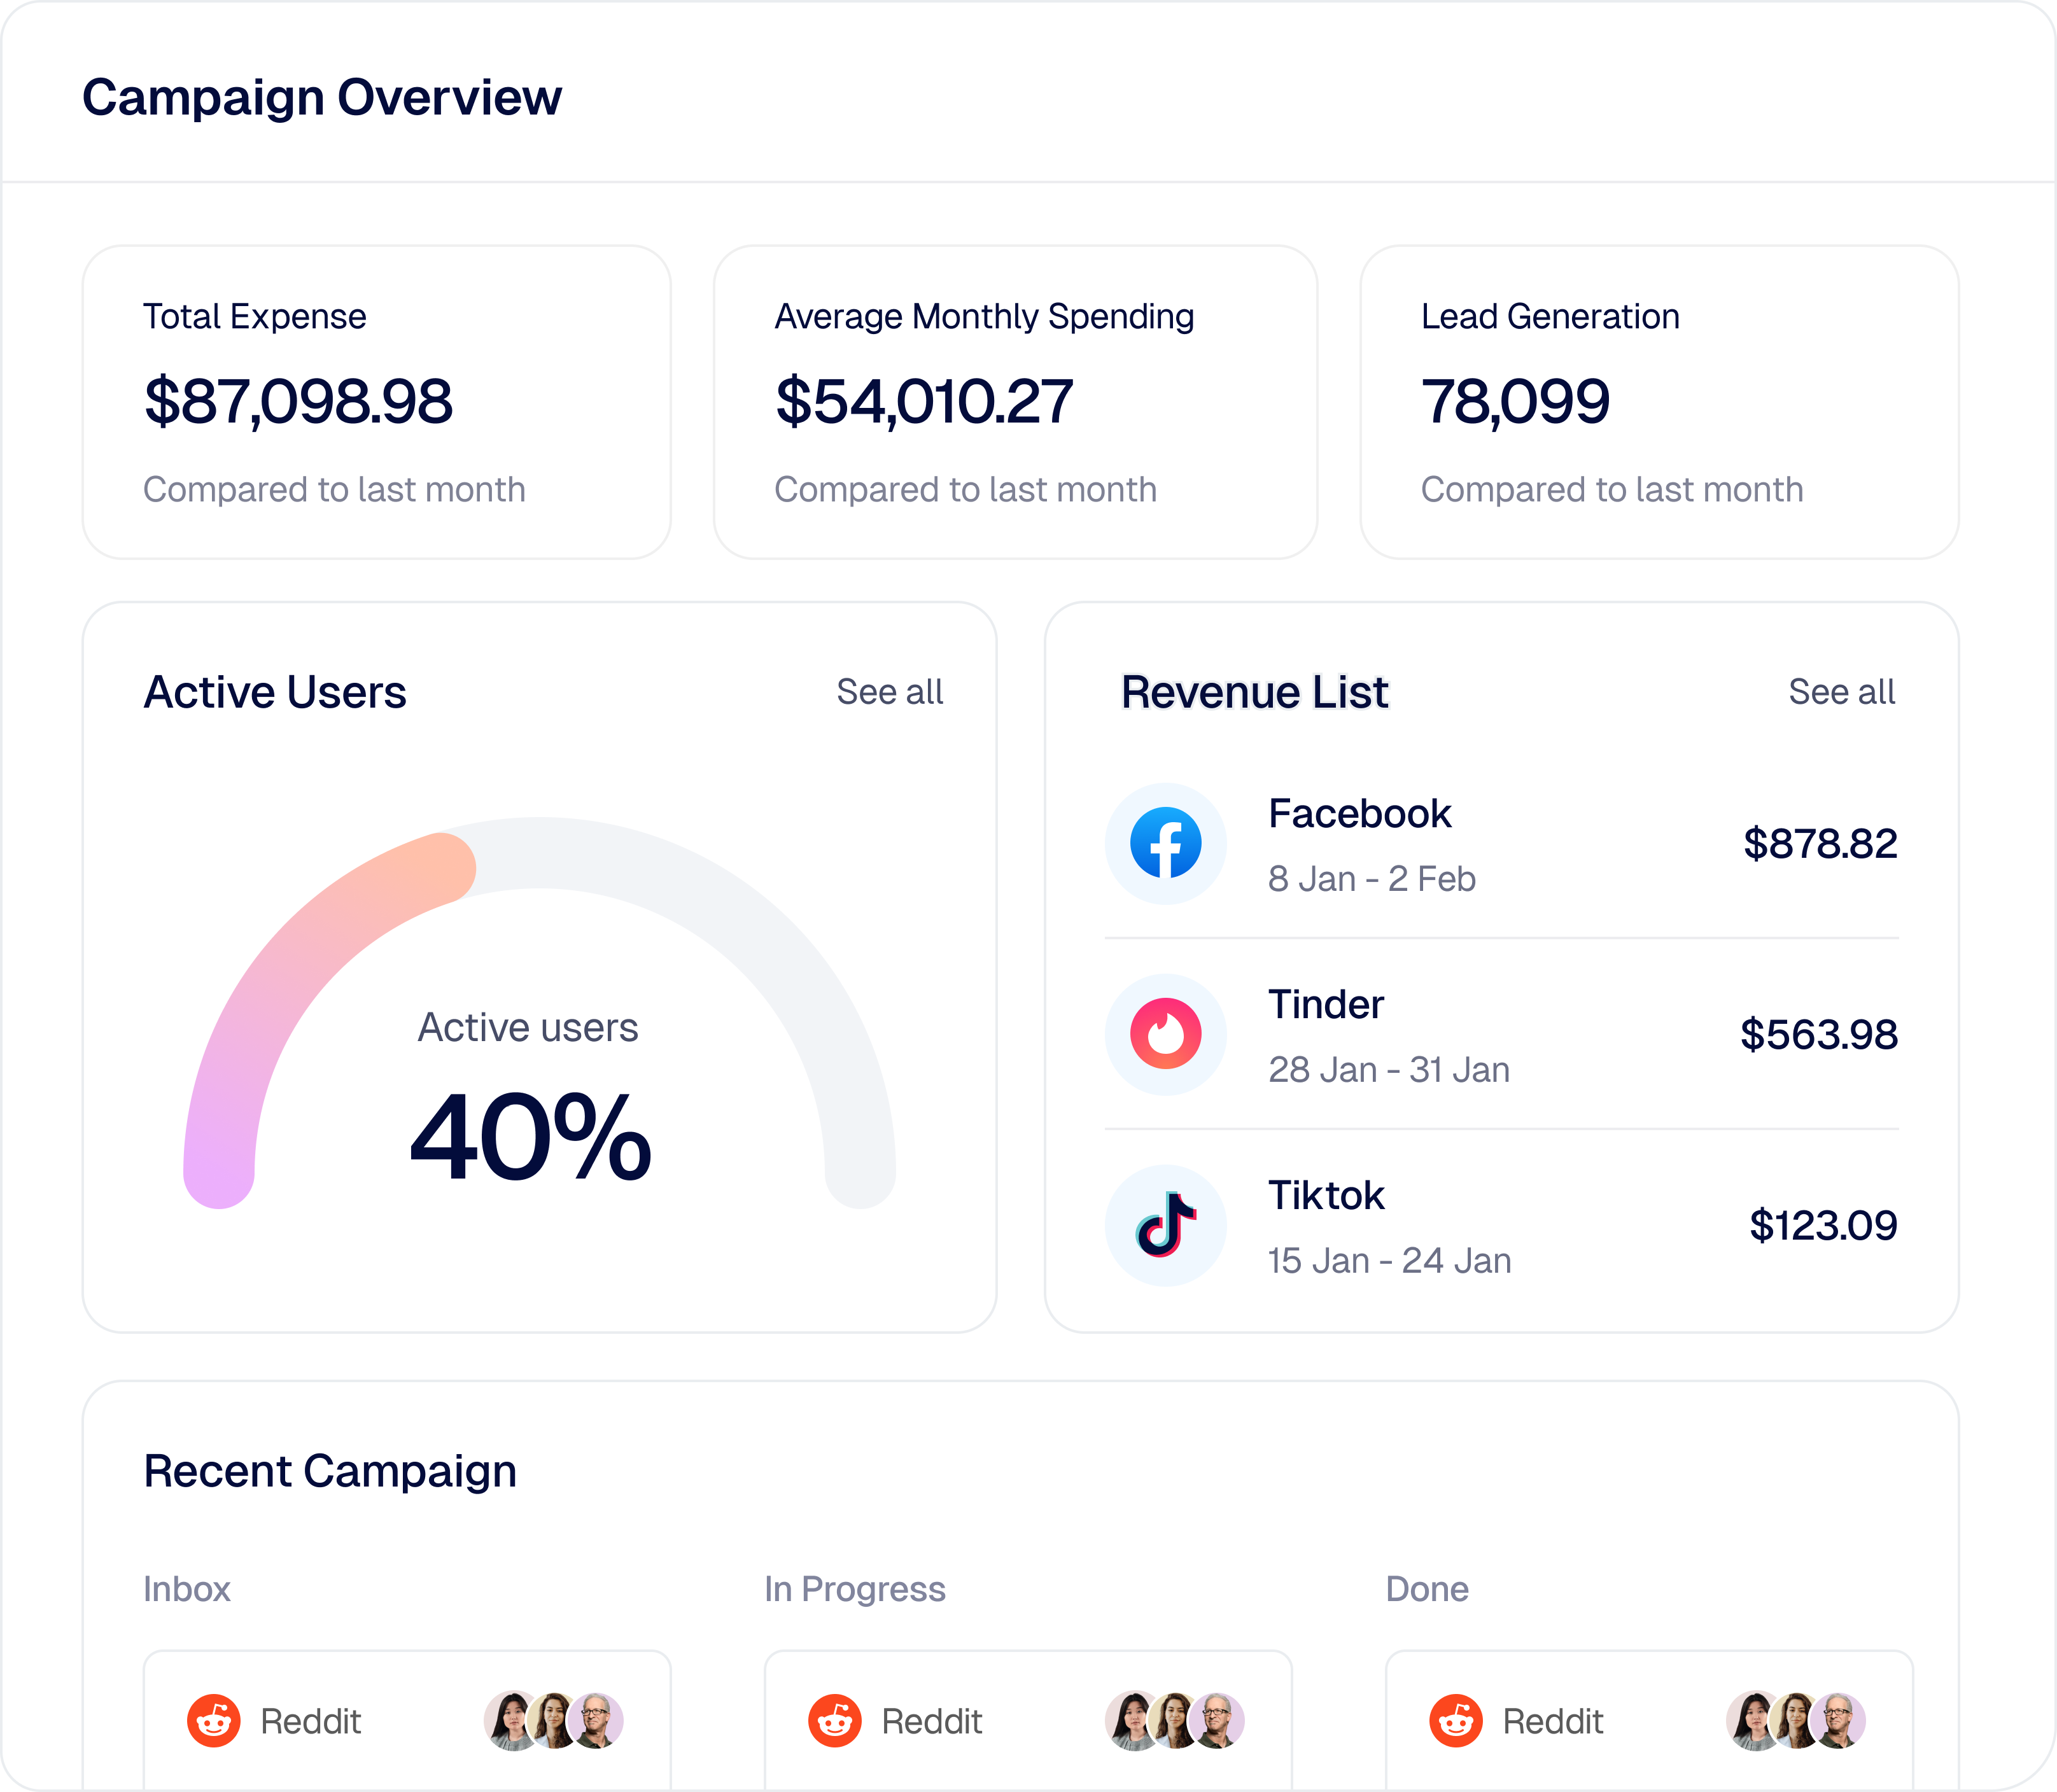Select the In Progress column heading
Screen dimensions: 2057x1792
point(854,1589)
